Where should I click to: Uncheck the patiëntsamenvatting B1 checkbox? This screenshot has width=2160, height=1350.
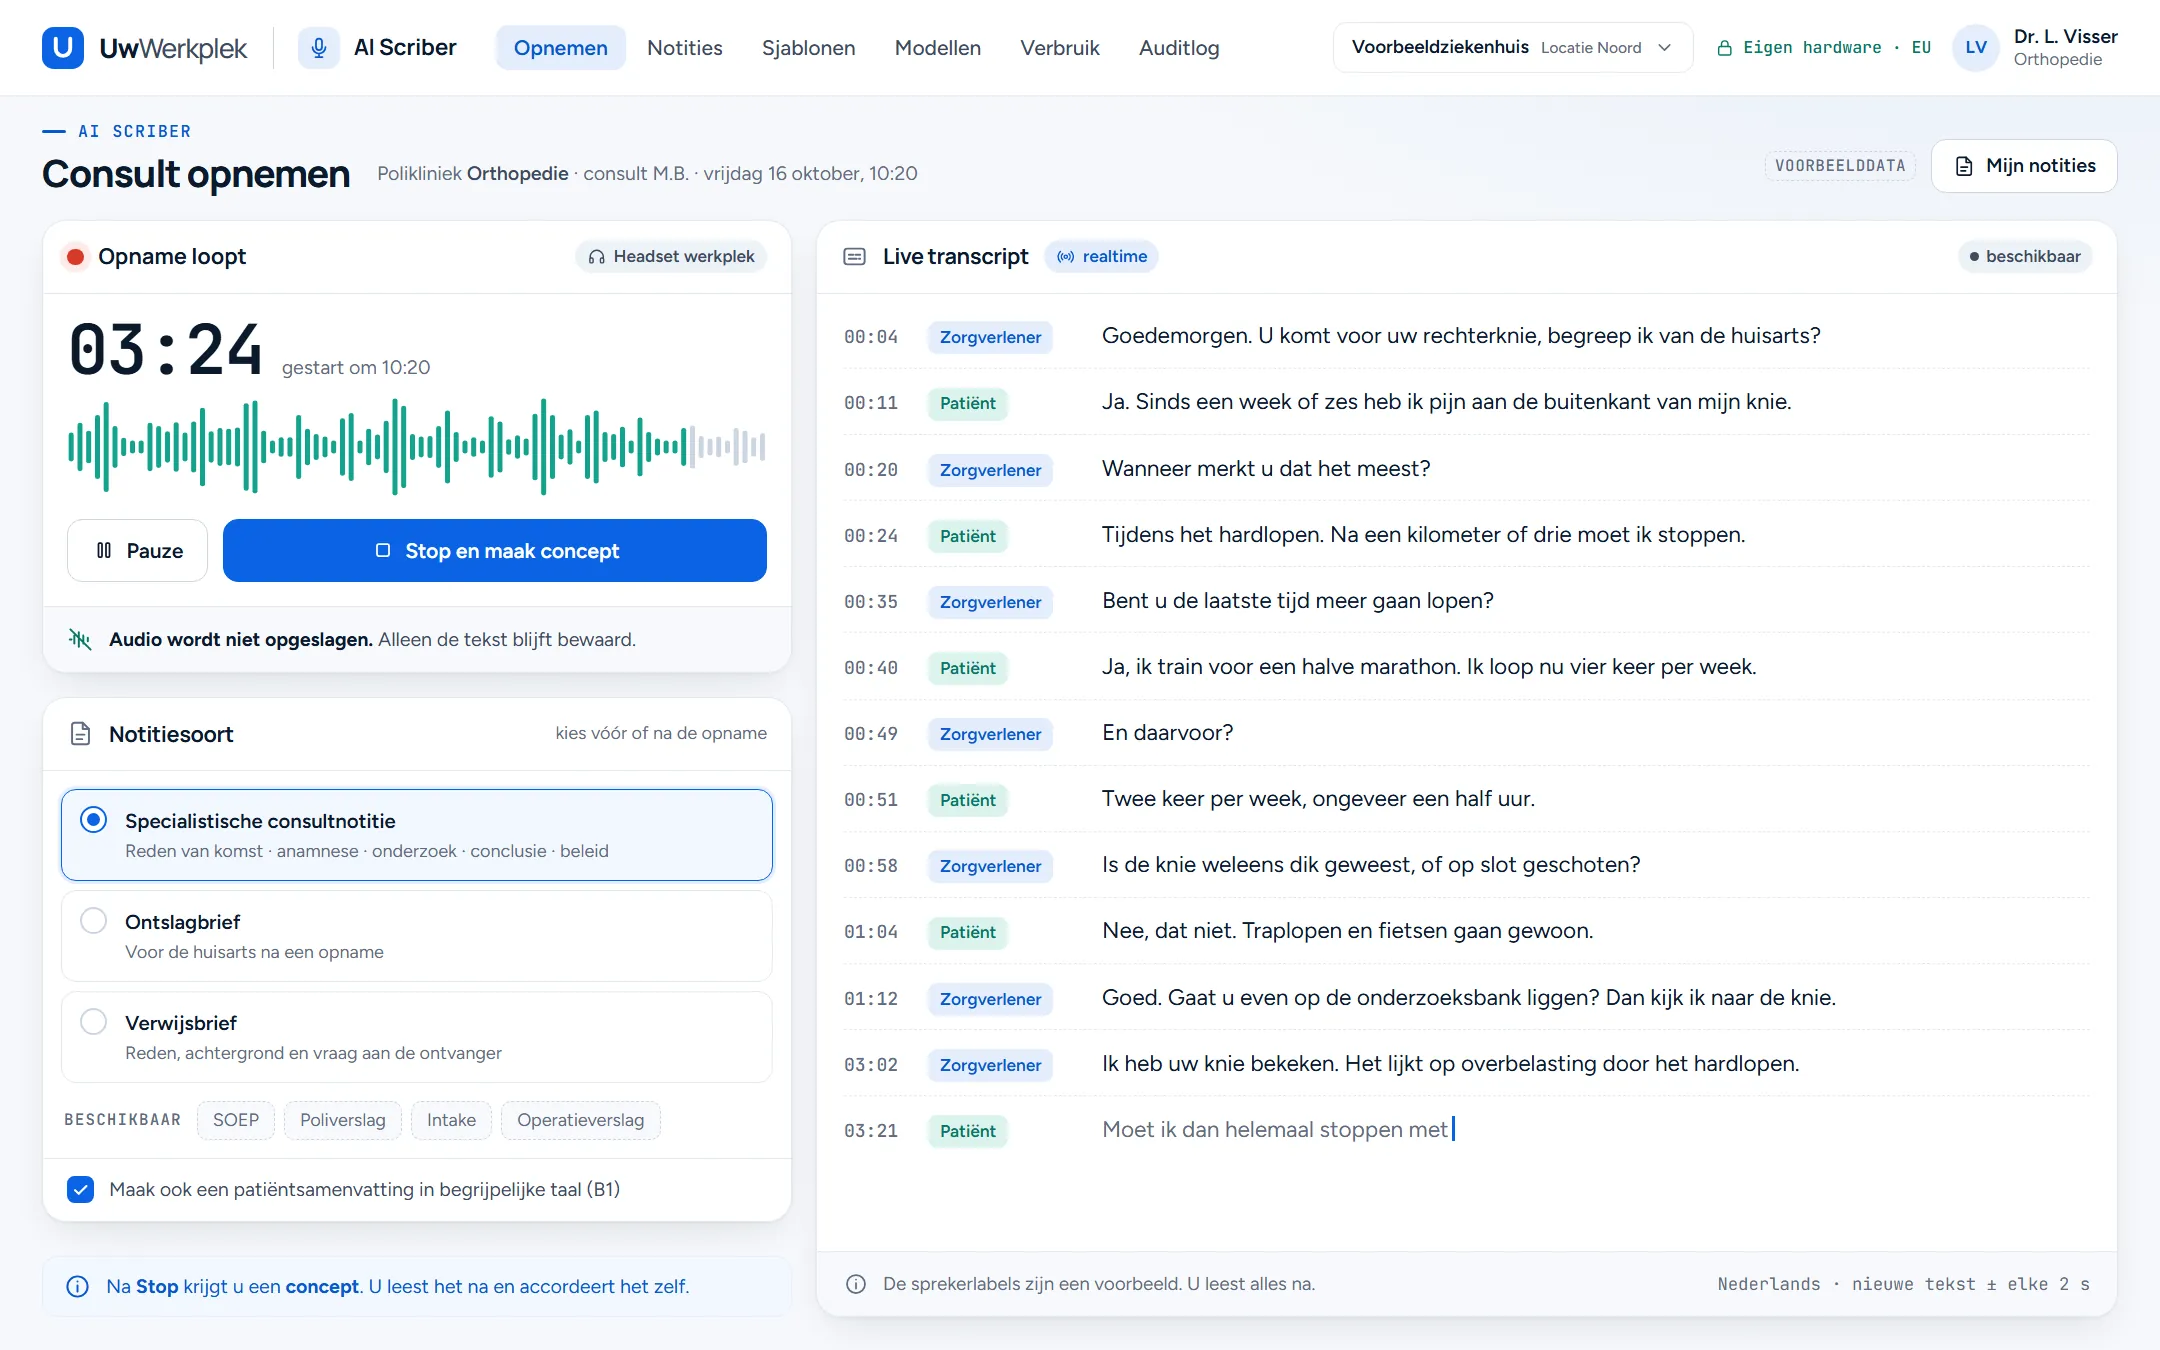point(80,1189)
